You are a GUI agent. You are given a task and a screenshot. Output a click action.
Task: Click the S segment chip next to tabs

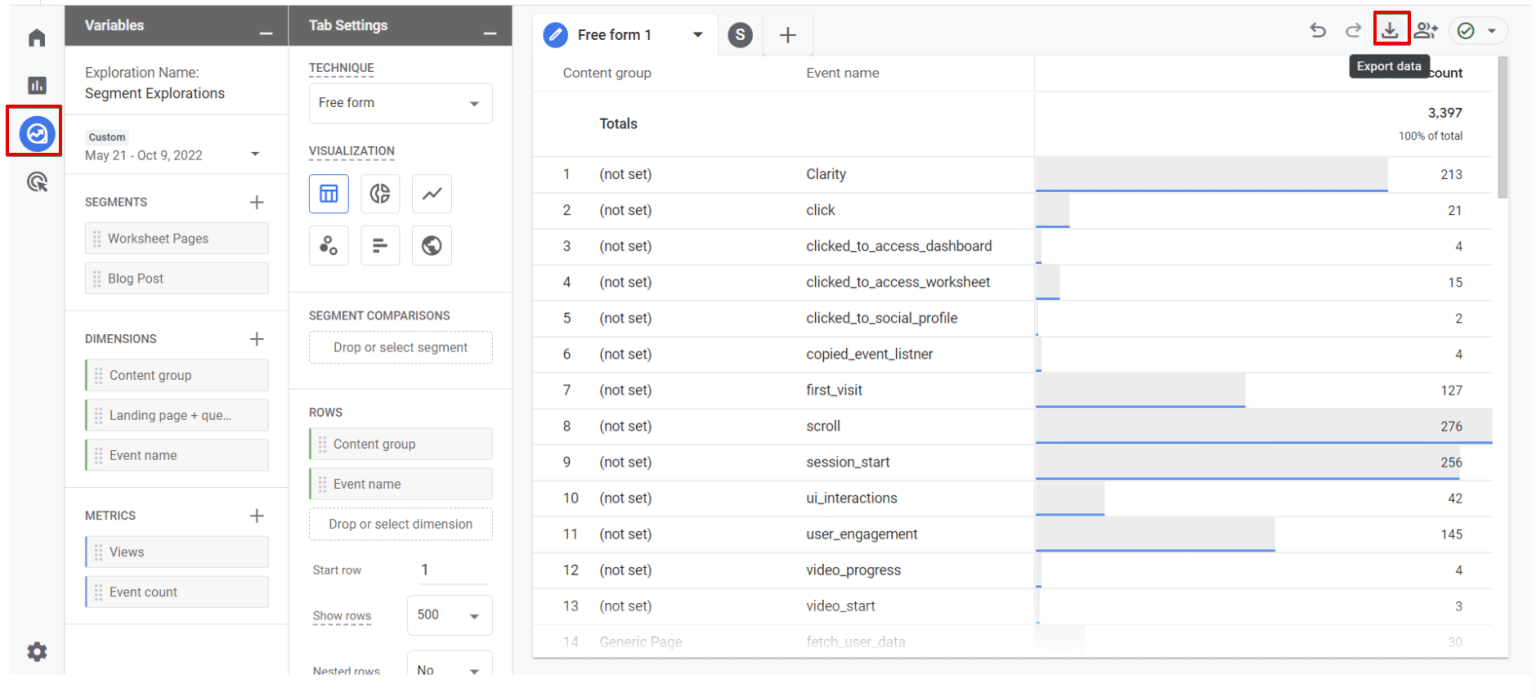pyautogui.click(x=740, y=34)
